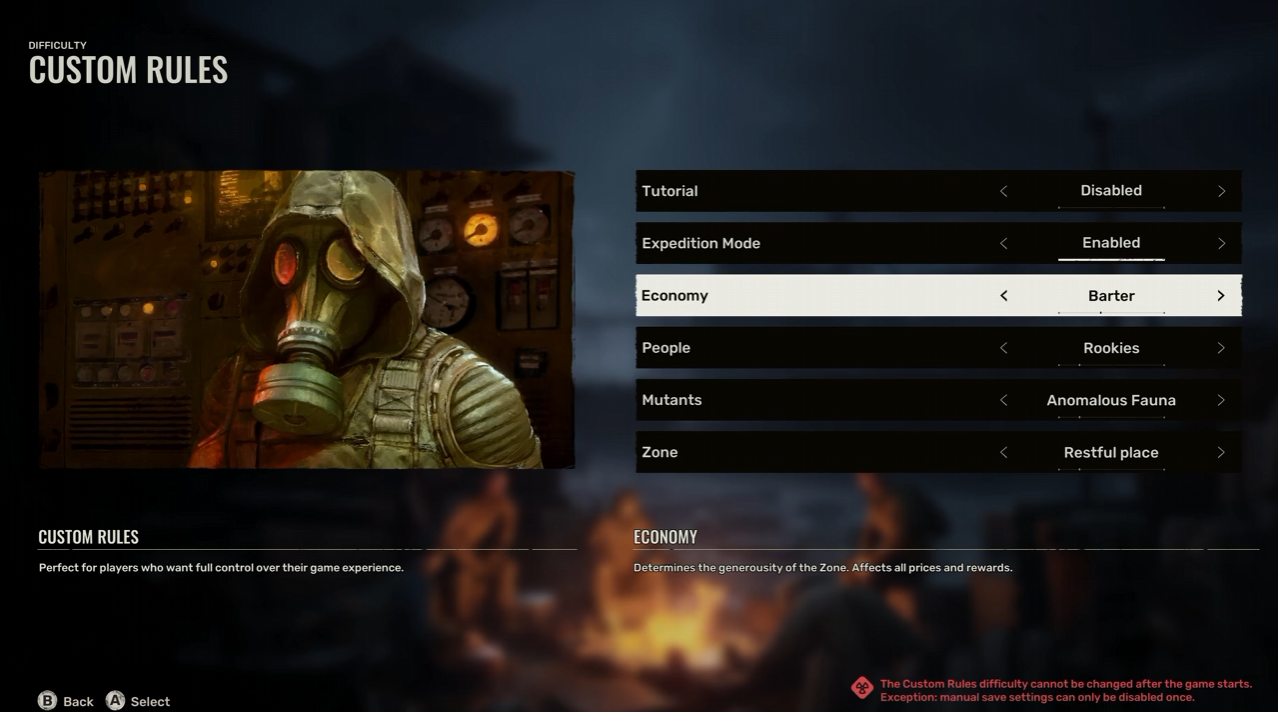Click the Disabled value for Tutorial

tap(1111, 190)
